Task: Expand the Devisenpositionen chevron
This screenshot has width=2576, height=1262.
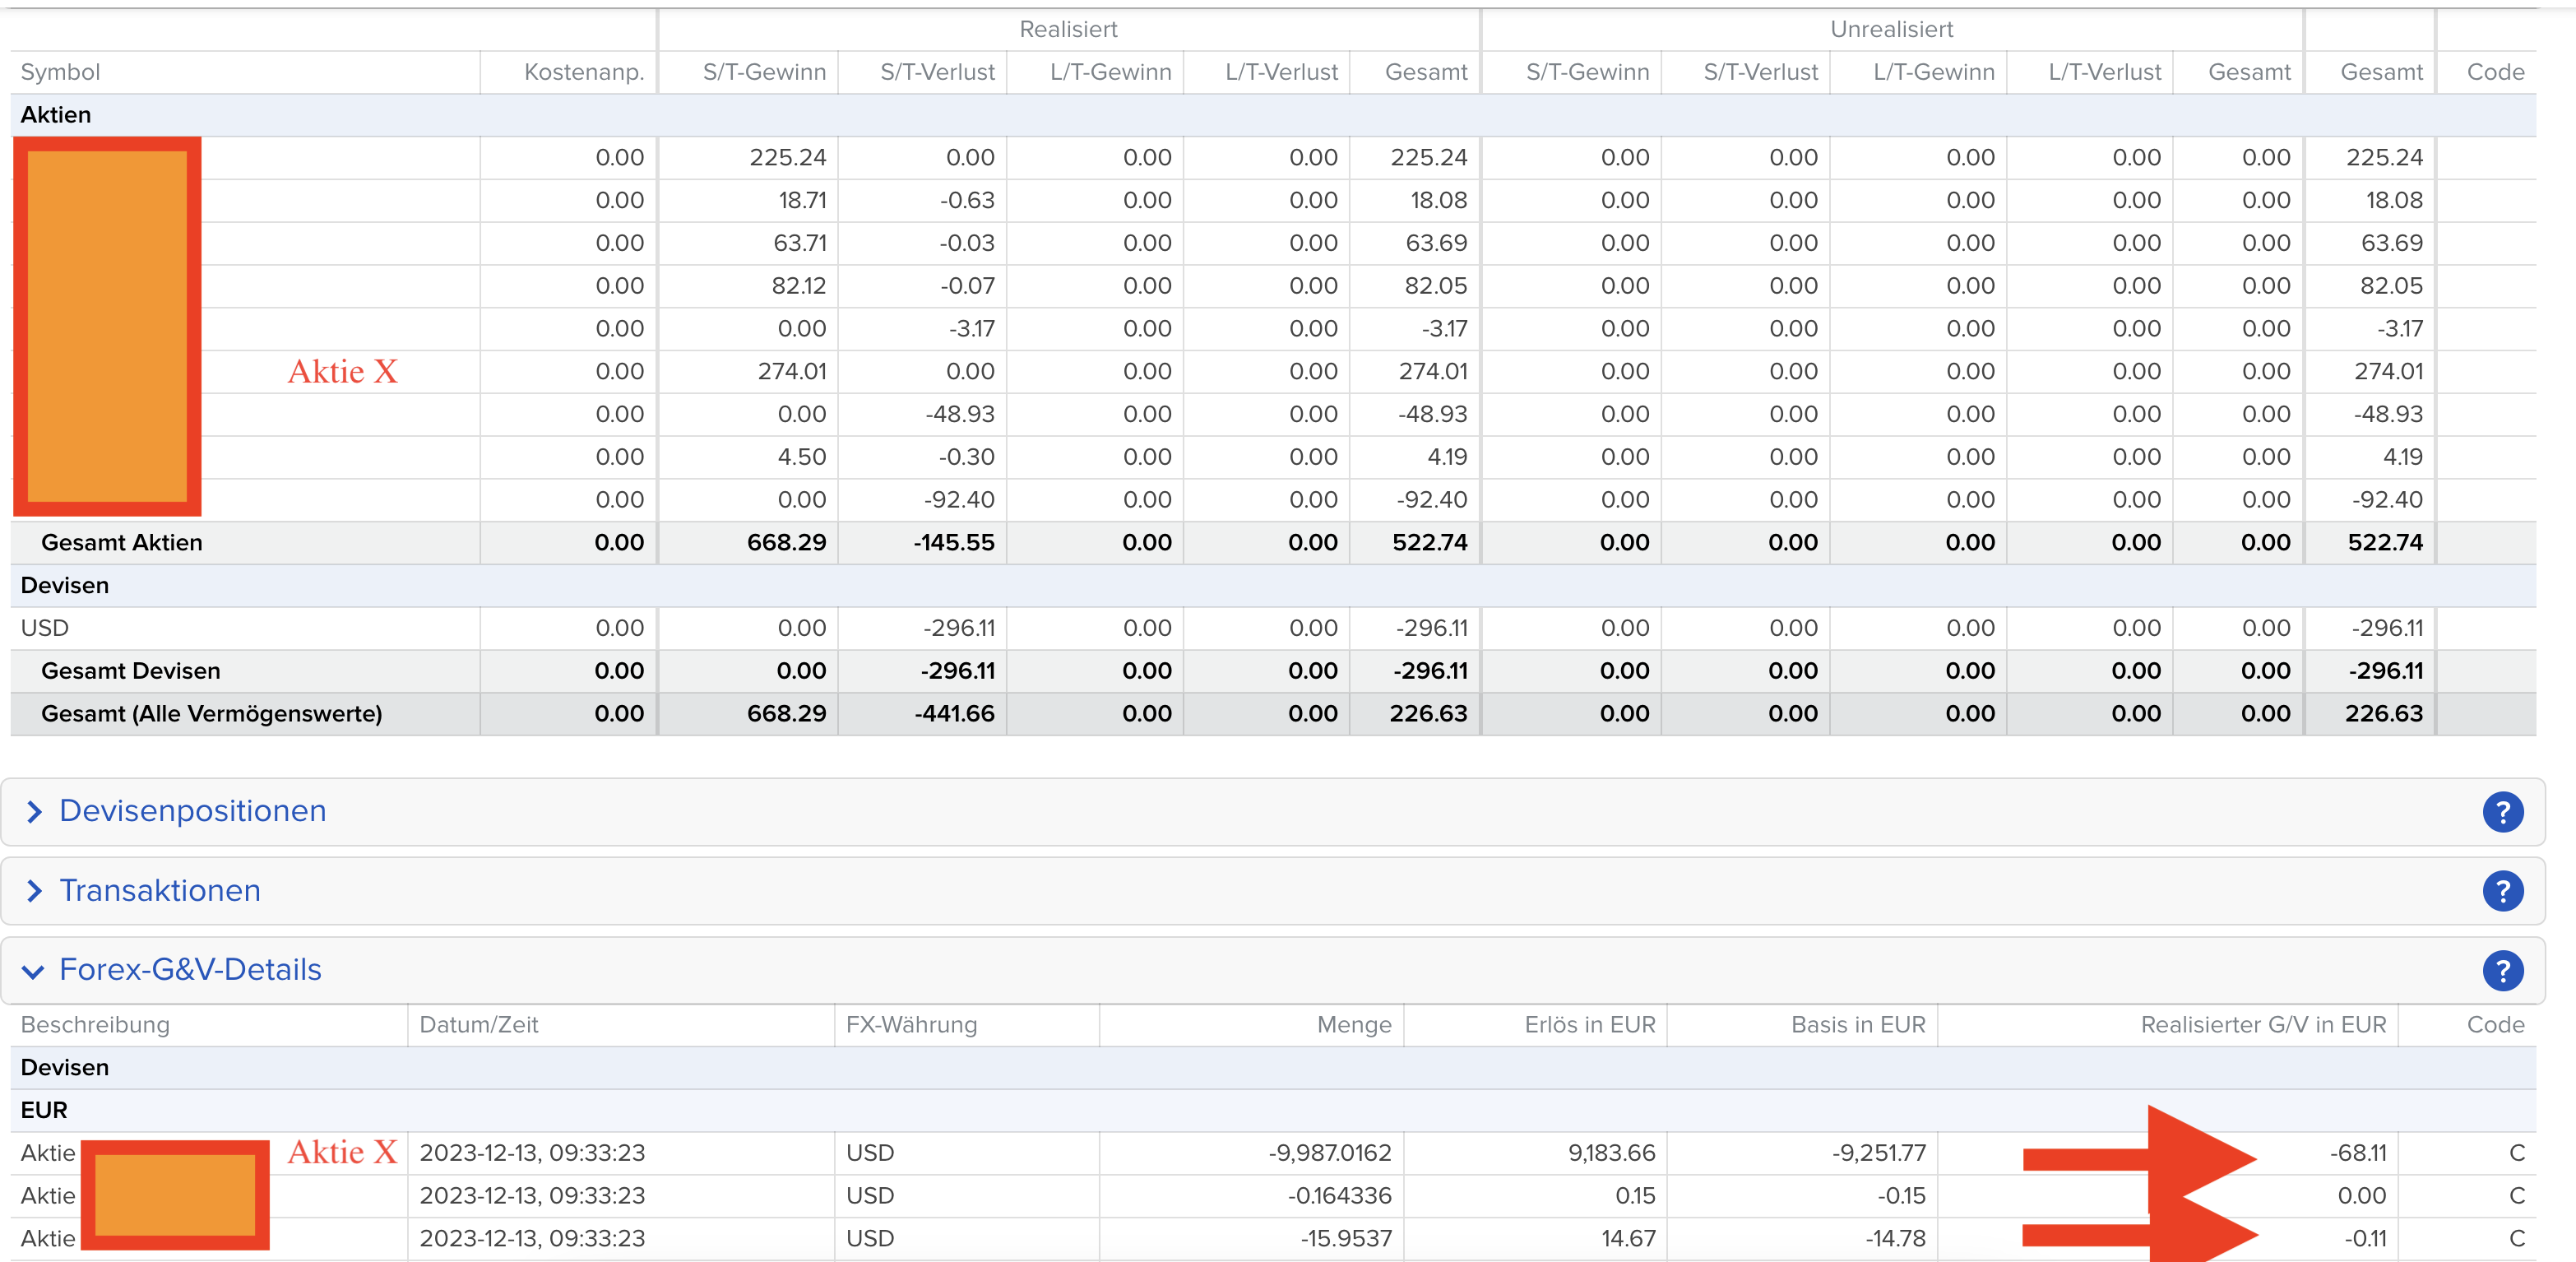Action: click(x=34, y=811)
